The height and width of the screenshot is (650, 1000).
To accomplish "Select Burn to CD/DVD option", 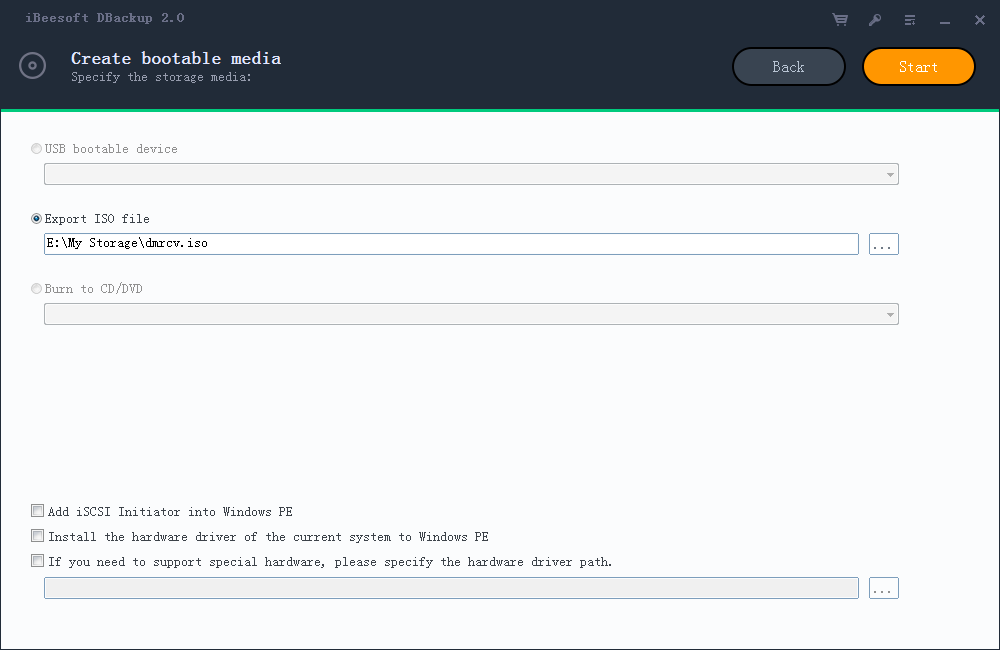I will [x=36, y=289].
